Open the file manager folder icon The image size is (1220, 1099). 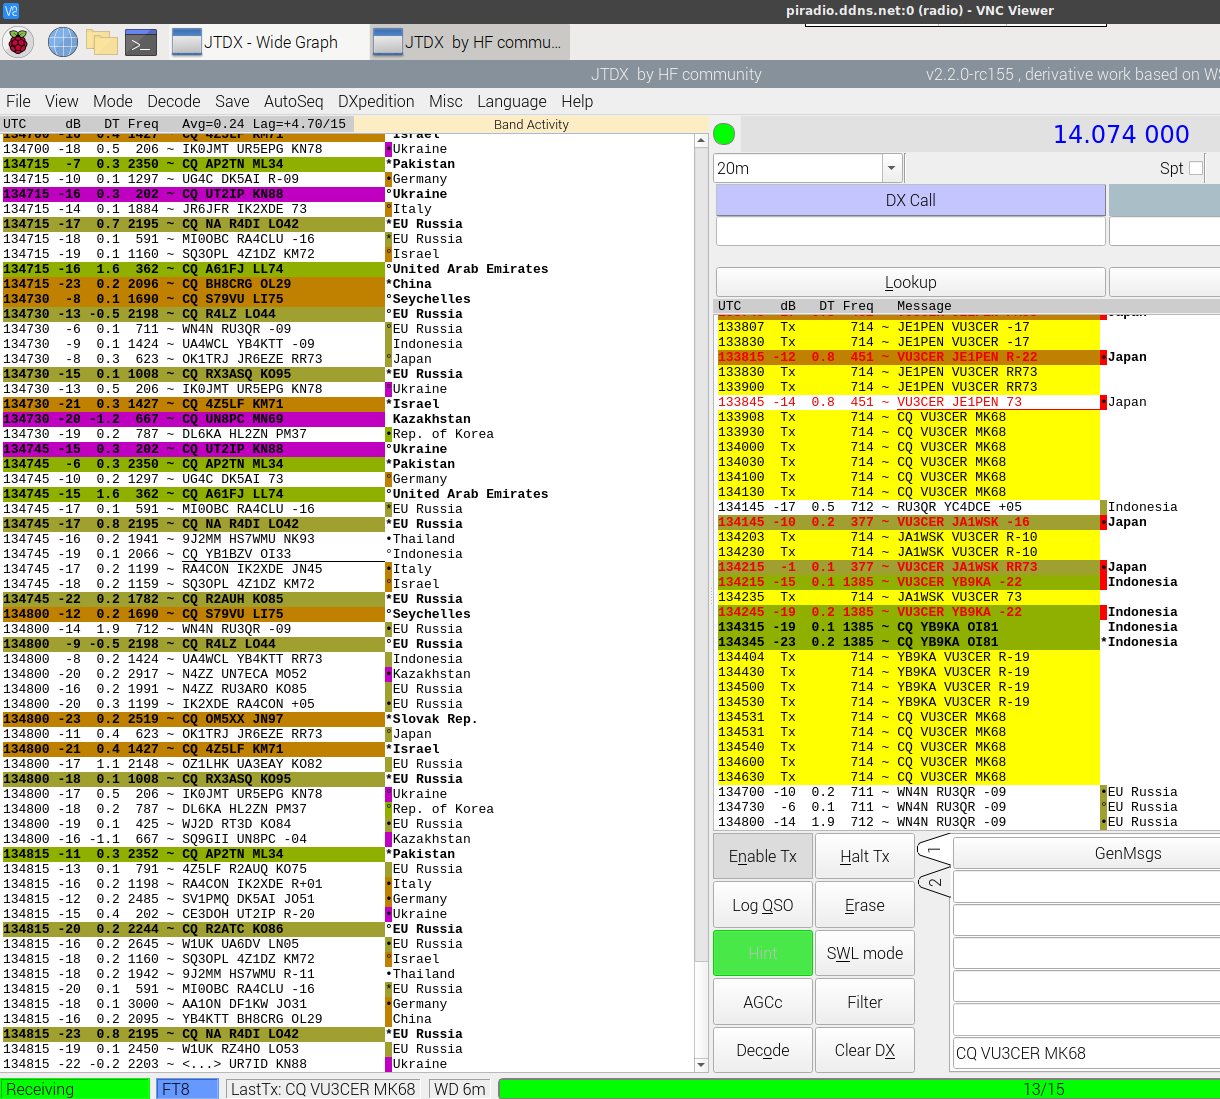pos(102,42)
